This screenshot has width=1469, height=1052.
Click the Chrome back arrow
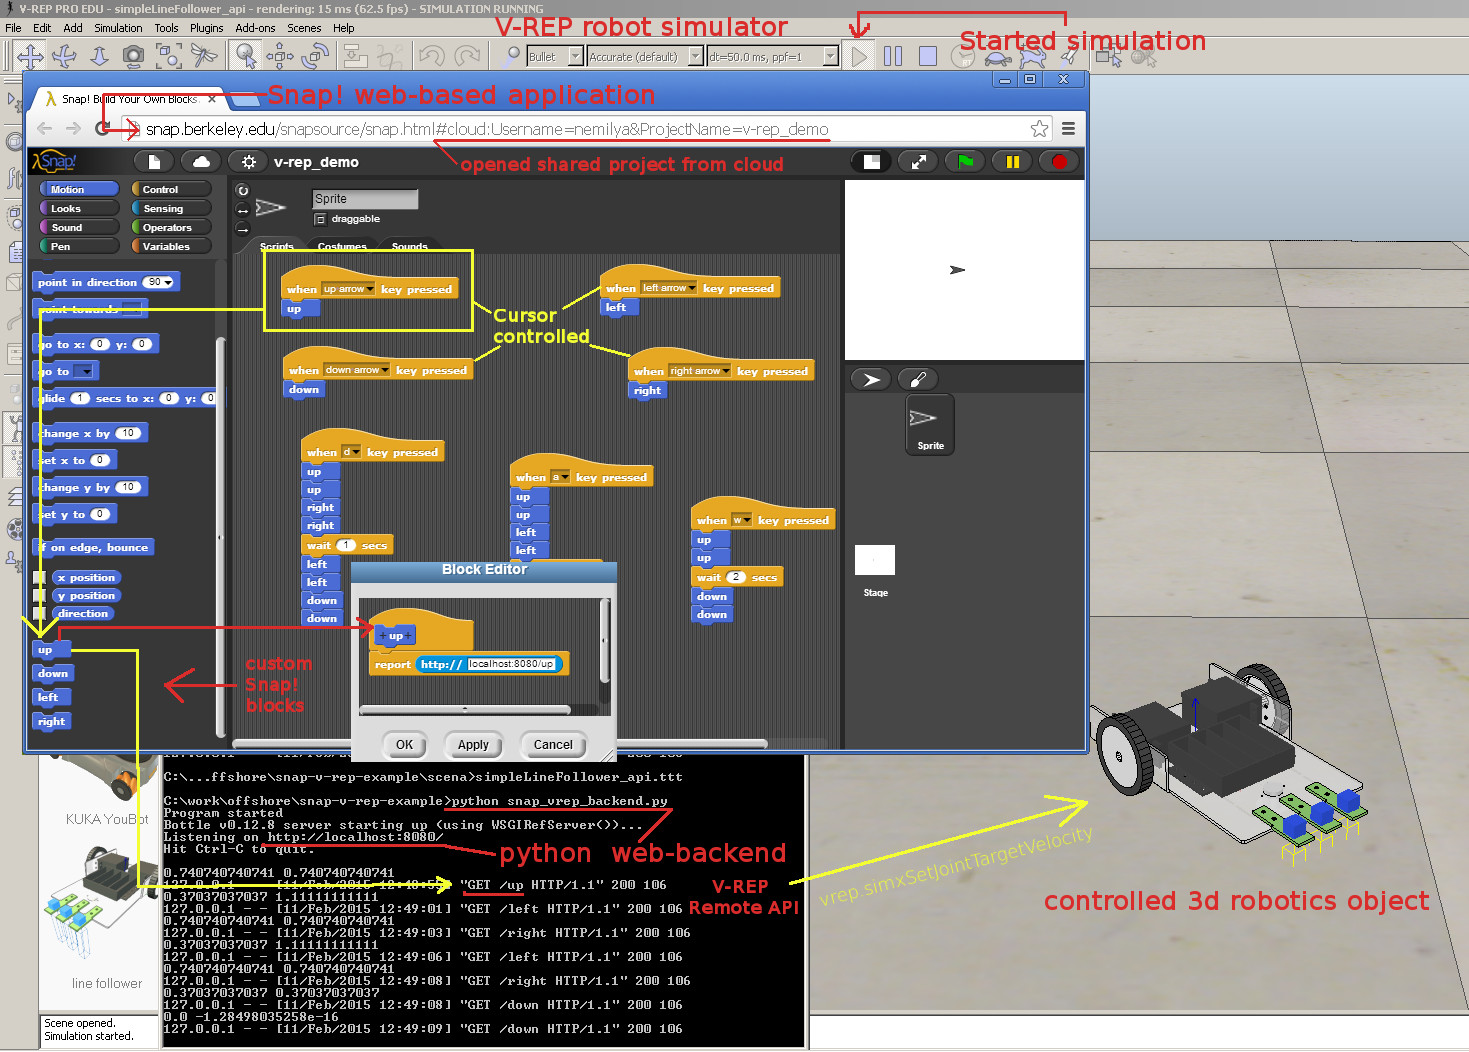point(44,128)
